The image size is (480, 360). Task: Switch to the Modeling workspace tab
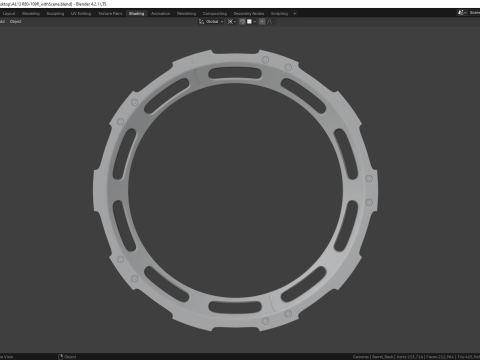click(31, 14)
